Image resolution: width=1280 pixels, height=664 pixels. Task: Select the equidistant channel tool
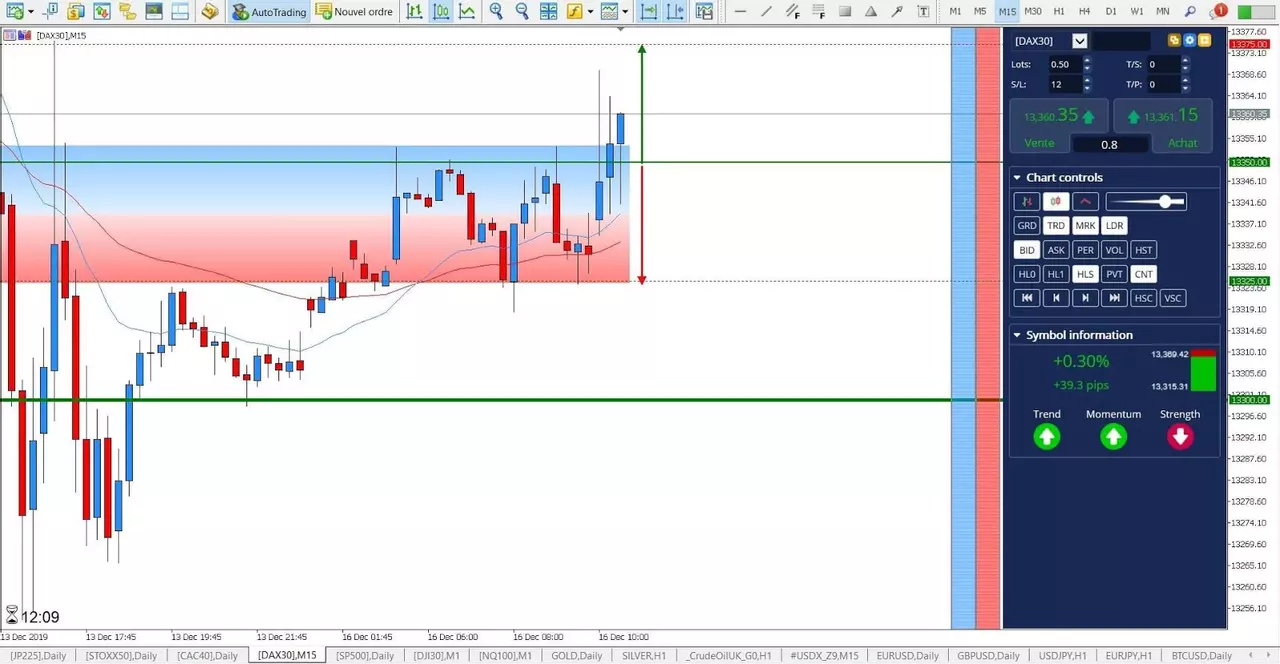793,12
